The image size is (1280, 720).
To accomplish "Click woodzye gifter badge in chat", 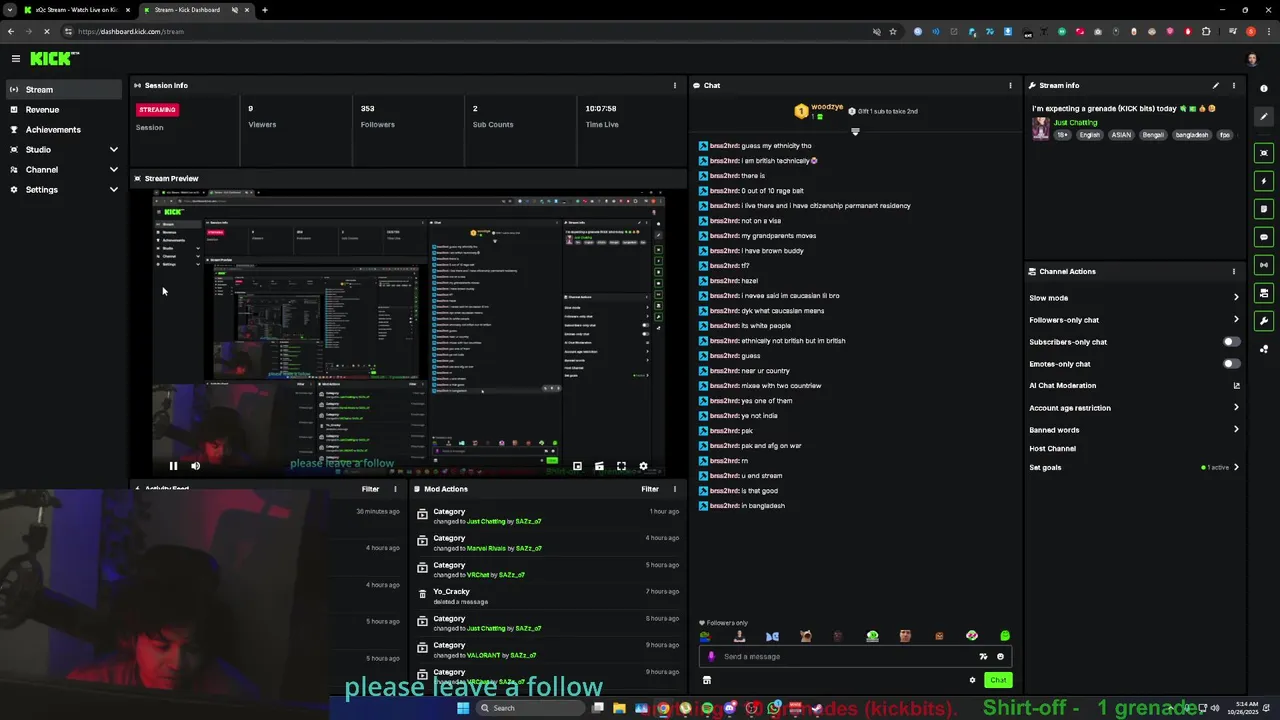I will pos(801,111).
